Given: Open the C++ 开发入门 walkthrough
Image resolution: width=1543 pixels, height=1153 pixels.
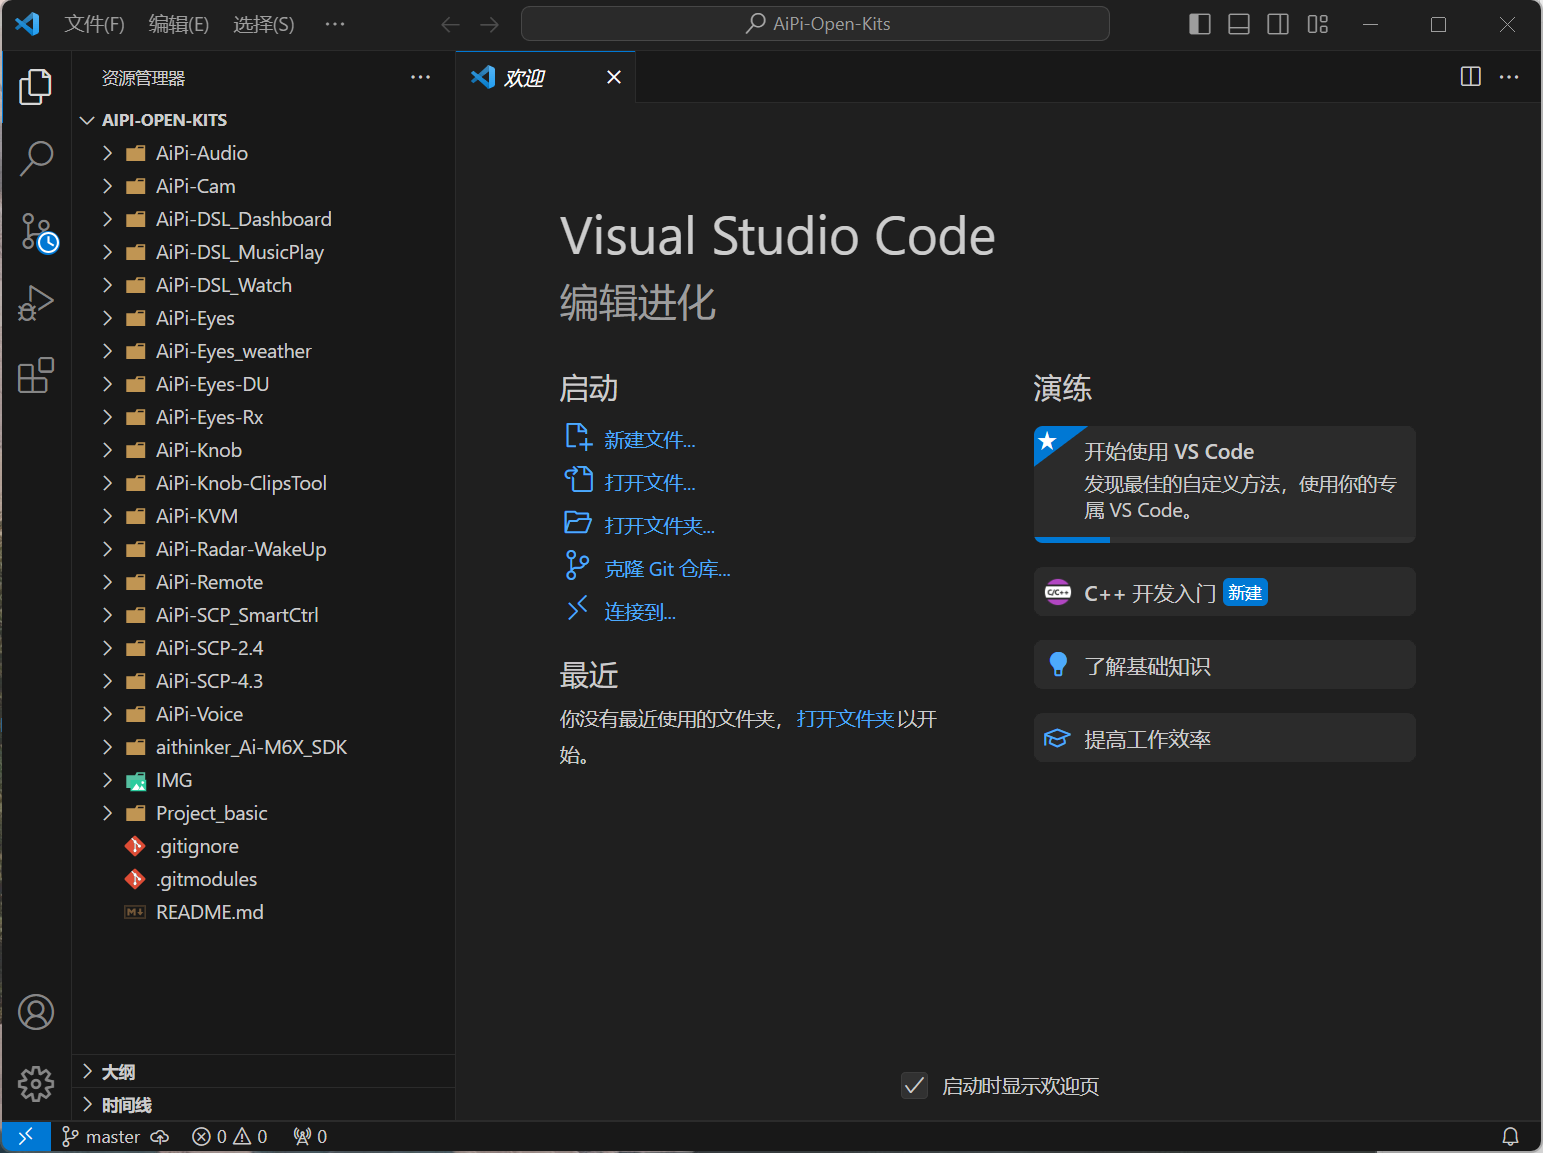Looking at the screenshot, I should coord(1225,592).
